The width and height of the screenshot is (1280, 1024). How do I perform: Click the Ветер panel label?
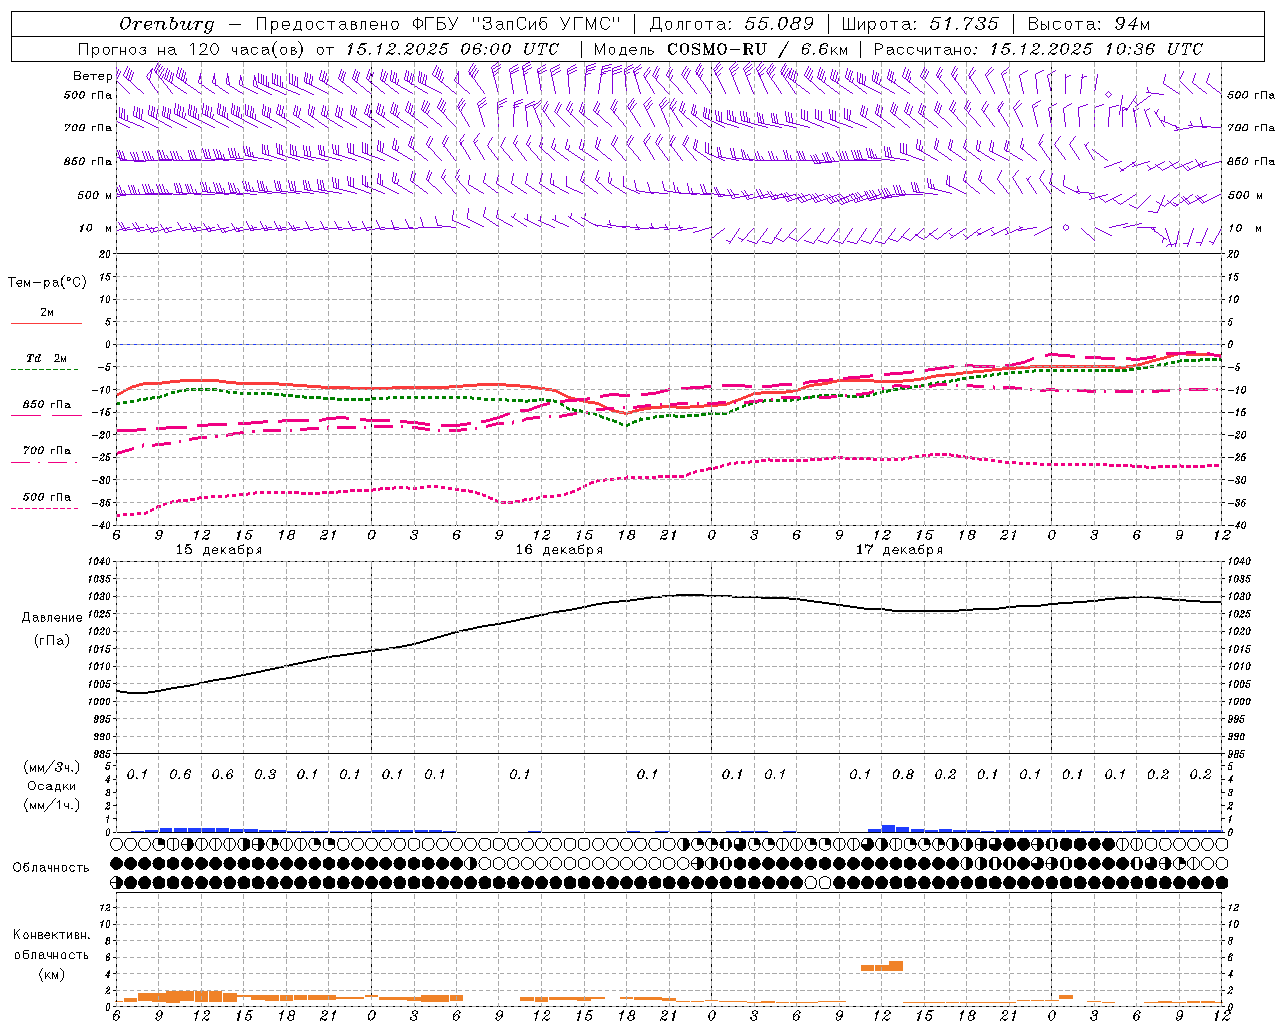click(x=92, y=76)
